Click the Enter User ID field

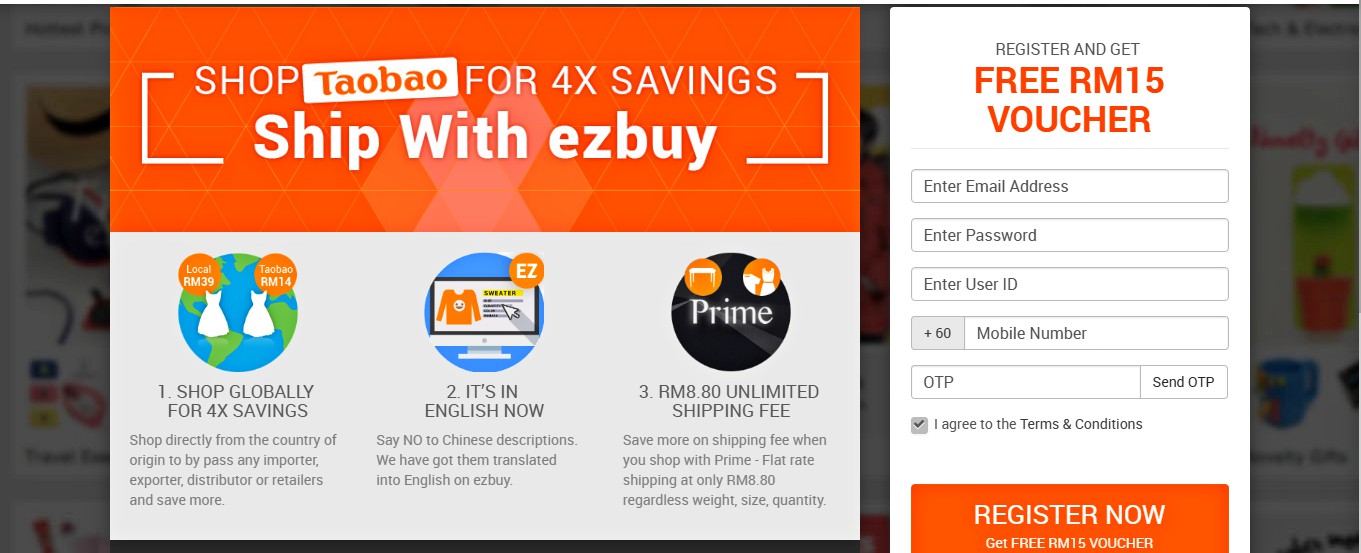(x=1069, y=284)
